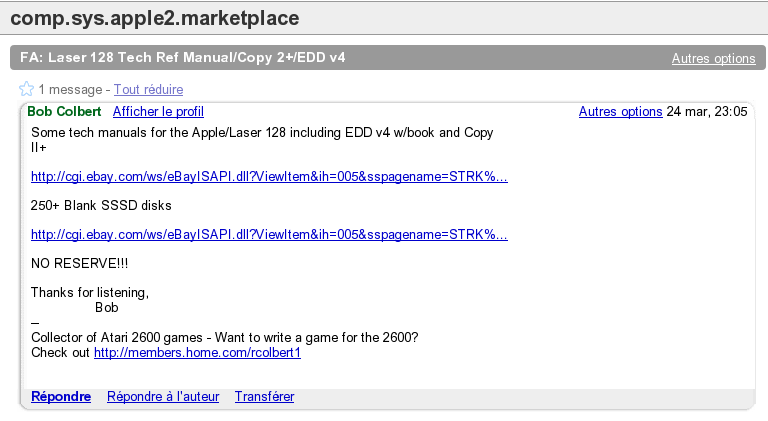Click Répondre à l'auteur
The height and width of the screenshot is (421, 768).
(163, 397)
